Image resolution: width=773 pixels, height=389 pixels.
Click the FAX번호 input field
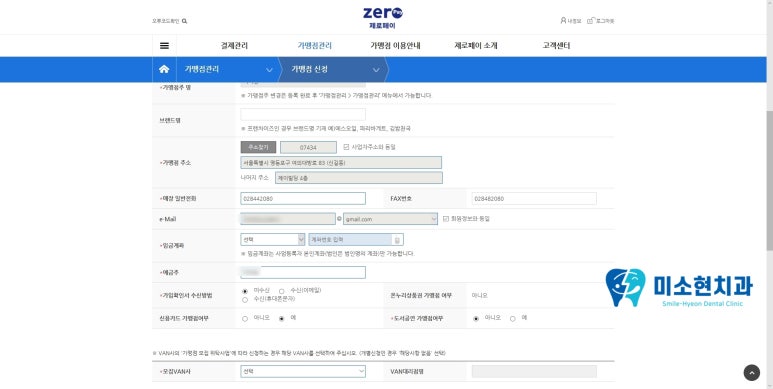point(534,198)
